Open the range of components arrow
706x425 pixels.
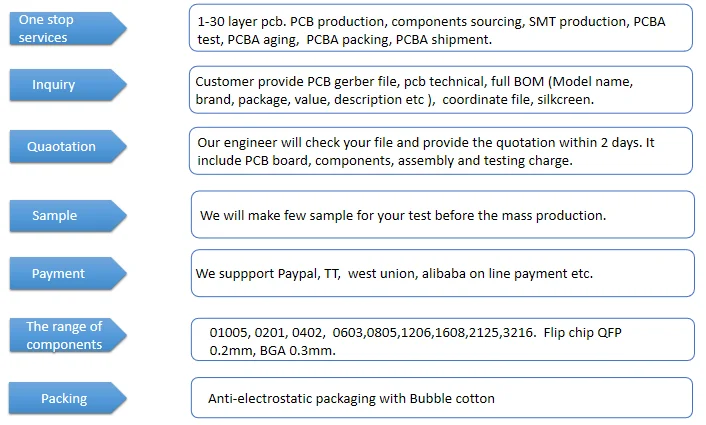point(65,335)
